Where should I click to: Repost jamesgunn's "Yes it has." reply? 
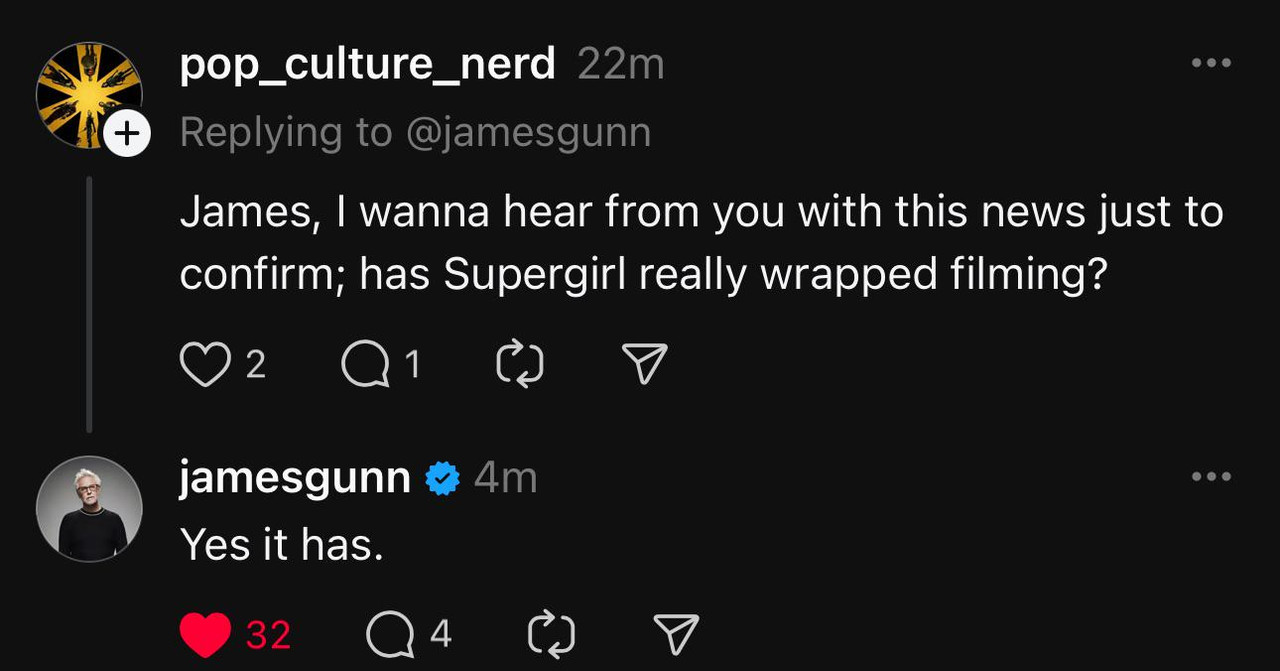tap(550, 634)
